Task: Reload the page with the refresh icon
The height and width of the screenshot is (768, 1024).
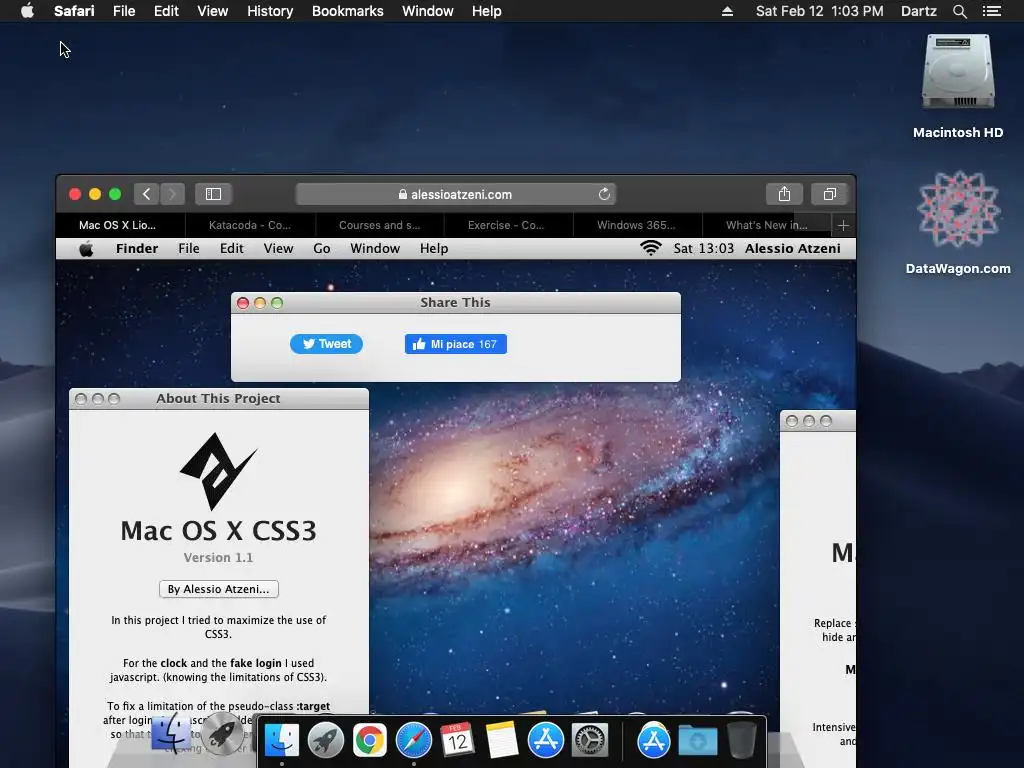Action: coord(604,194)
